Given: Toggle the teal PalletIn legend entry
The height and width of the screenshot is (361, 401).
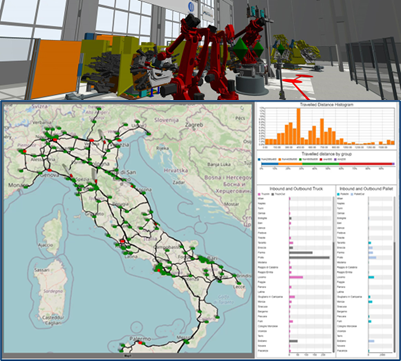Looking at the screenshot, I should click(343, 194).
